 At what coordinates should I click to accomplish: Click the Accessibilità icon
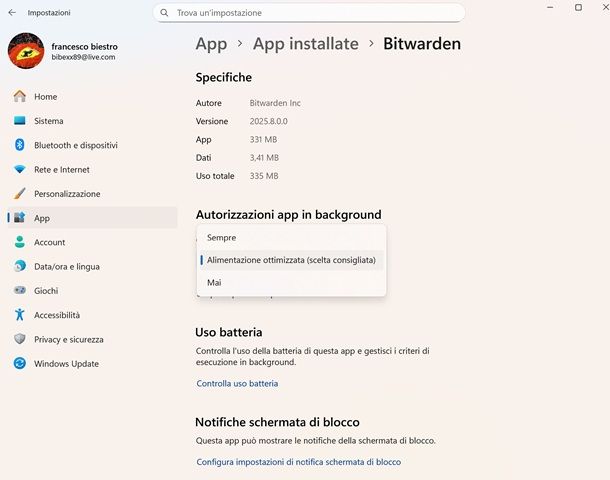(x=19, y=315)
